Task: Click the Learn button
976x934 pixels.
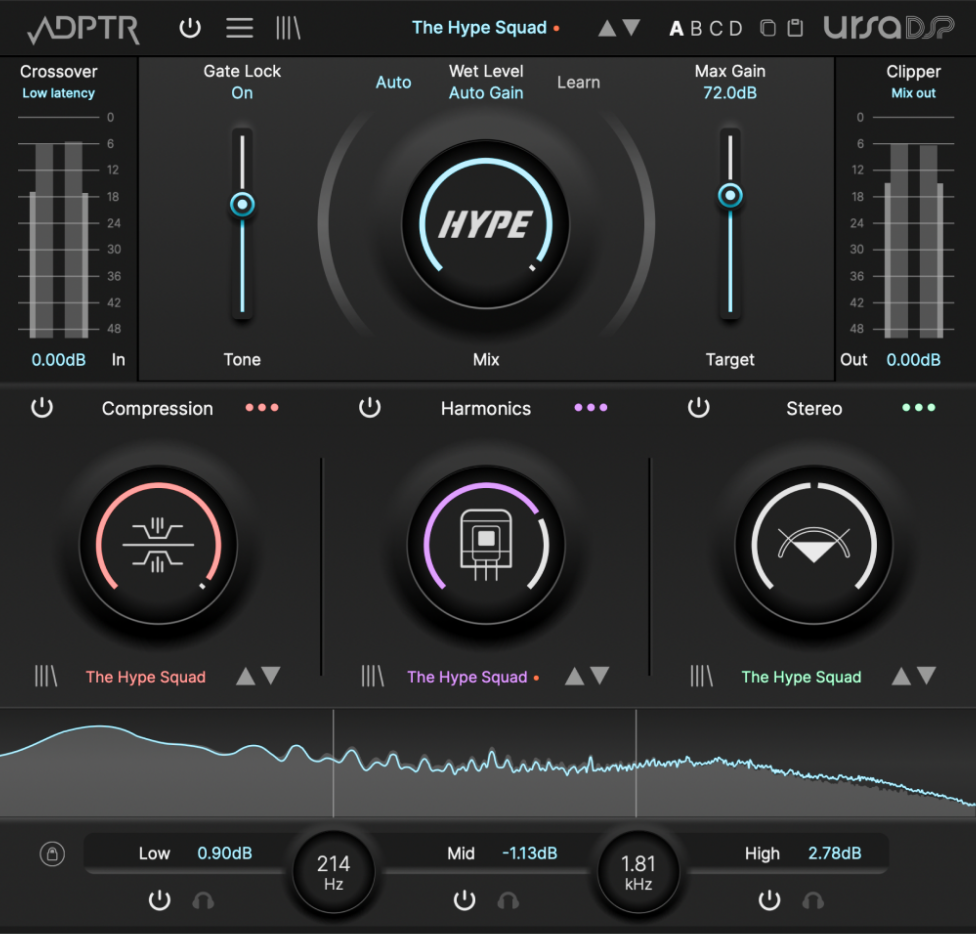Action: click(578, 83)
